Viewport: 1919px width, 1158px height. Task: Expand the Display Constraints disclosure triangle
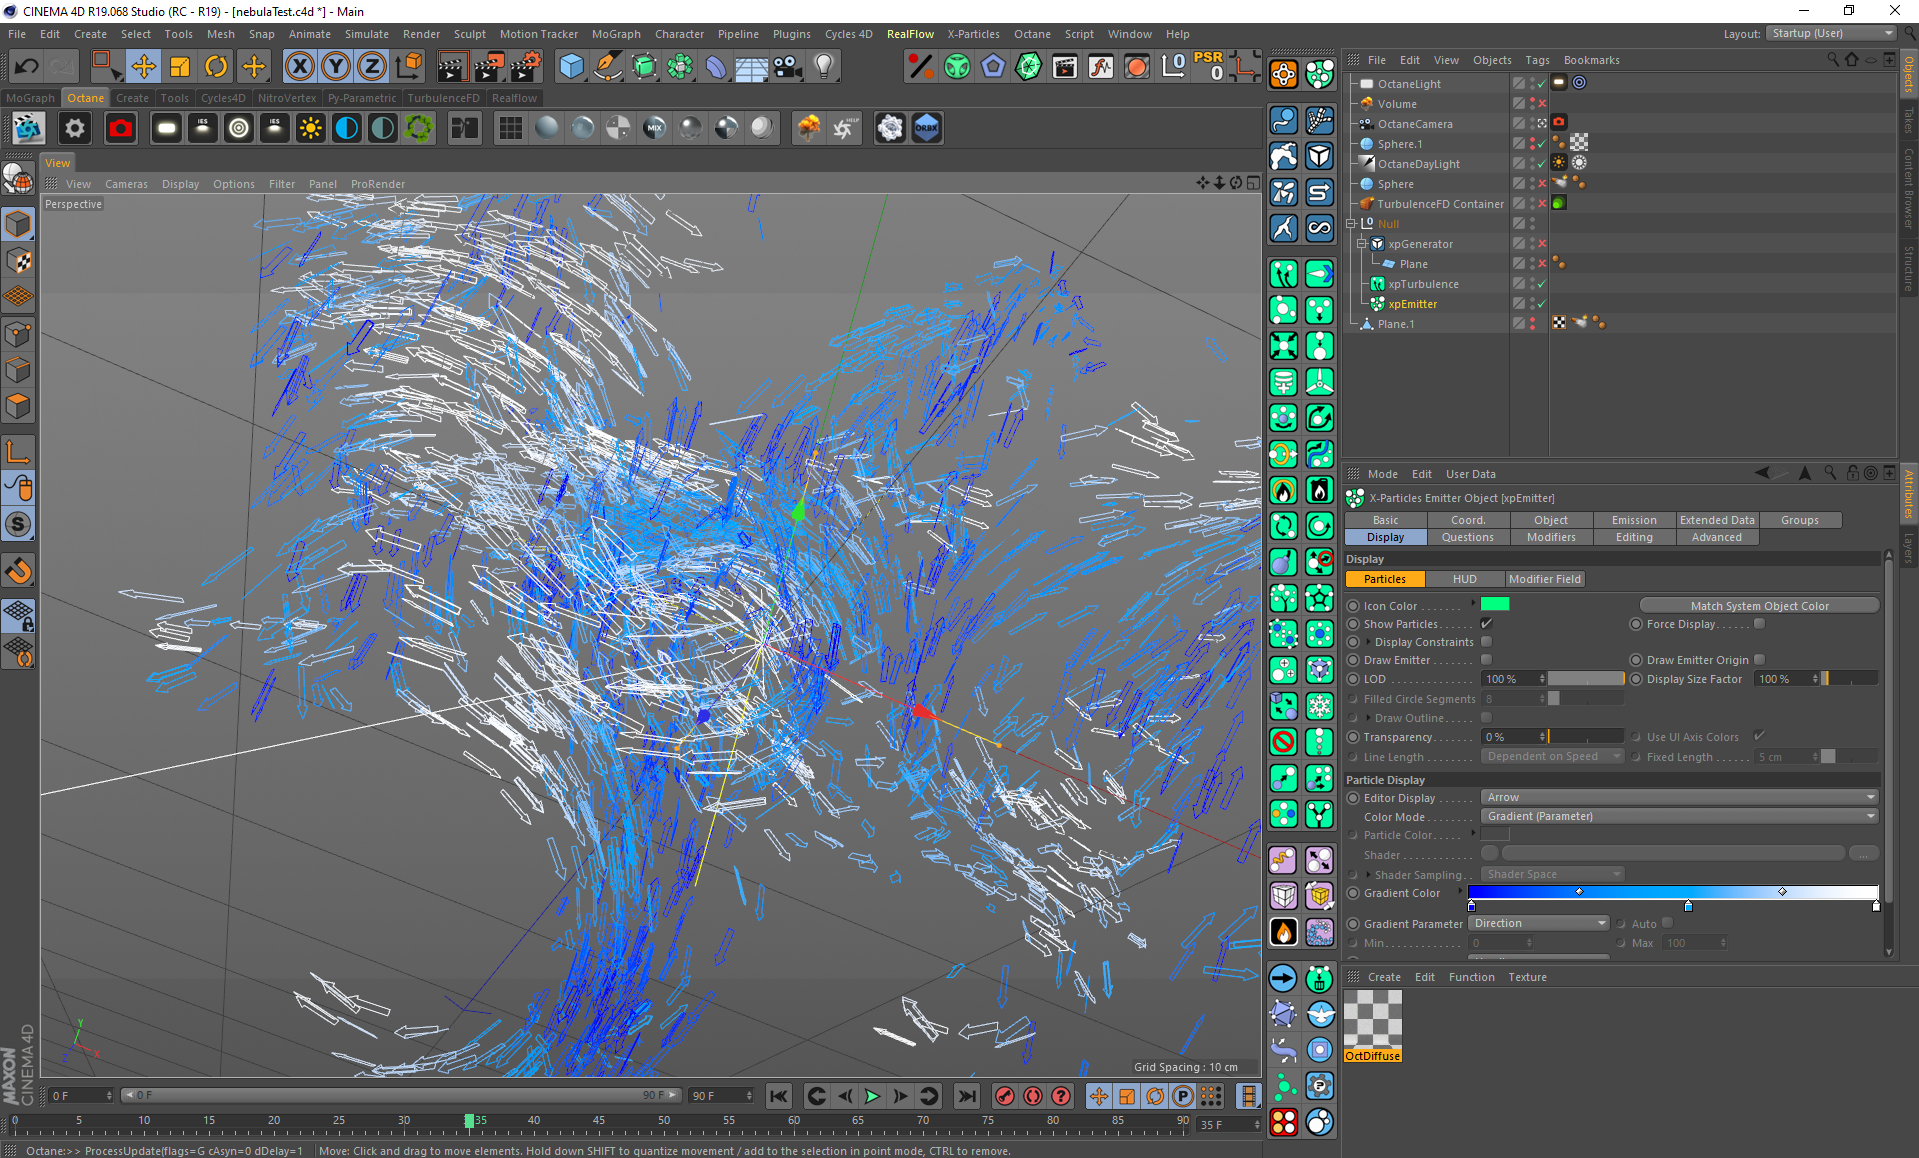click(1367, 642)
